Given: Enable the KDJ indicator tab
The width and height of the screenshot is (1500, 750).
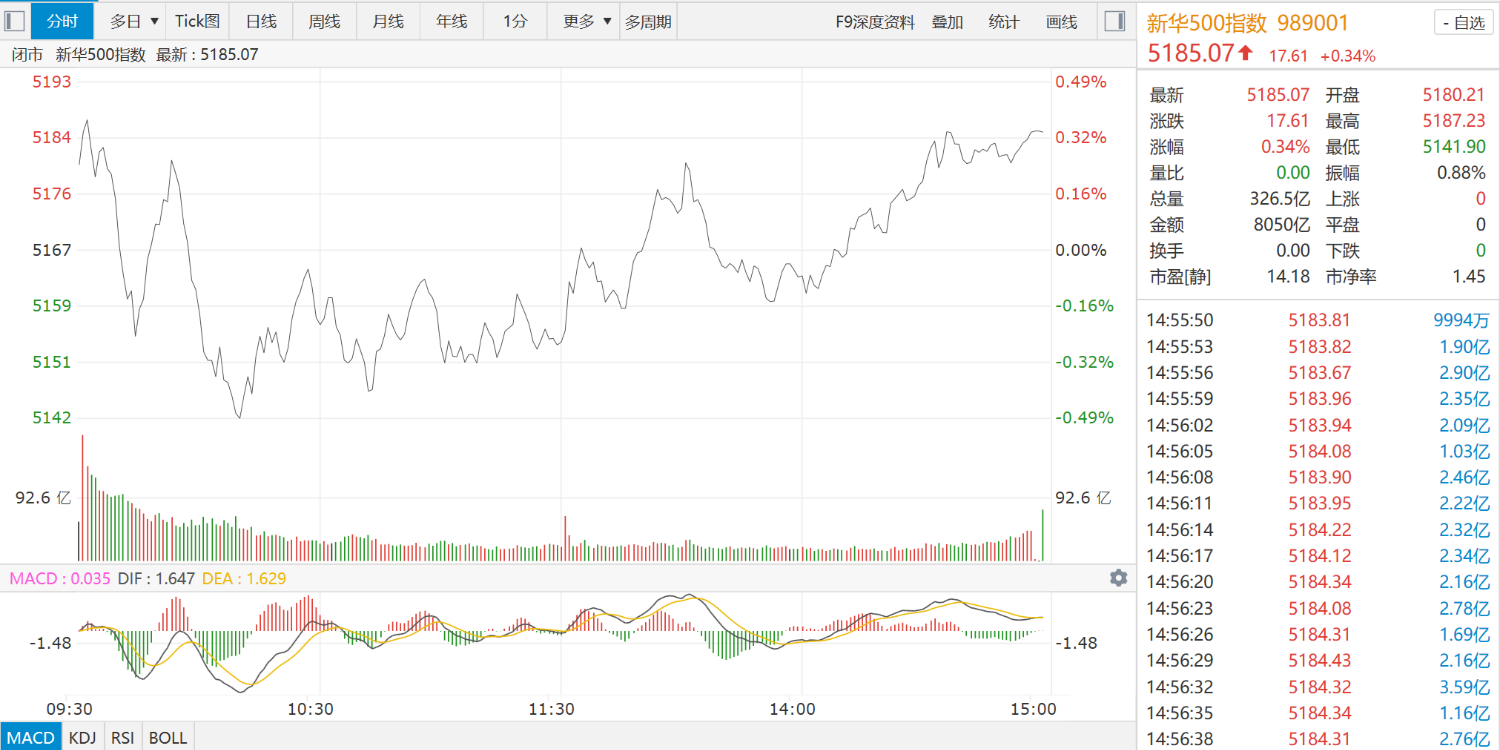Looking at the screenshot, I should click(x=84, y=738).
